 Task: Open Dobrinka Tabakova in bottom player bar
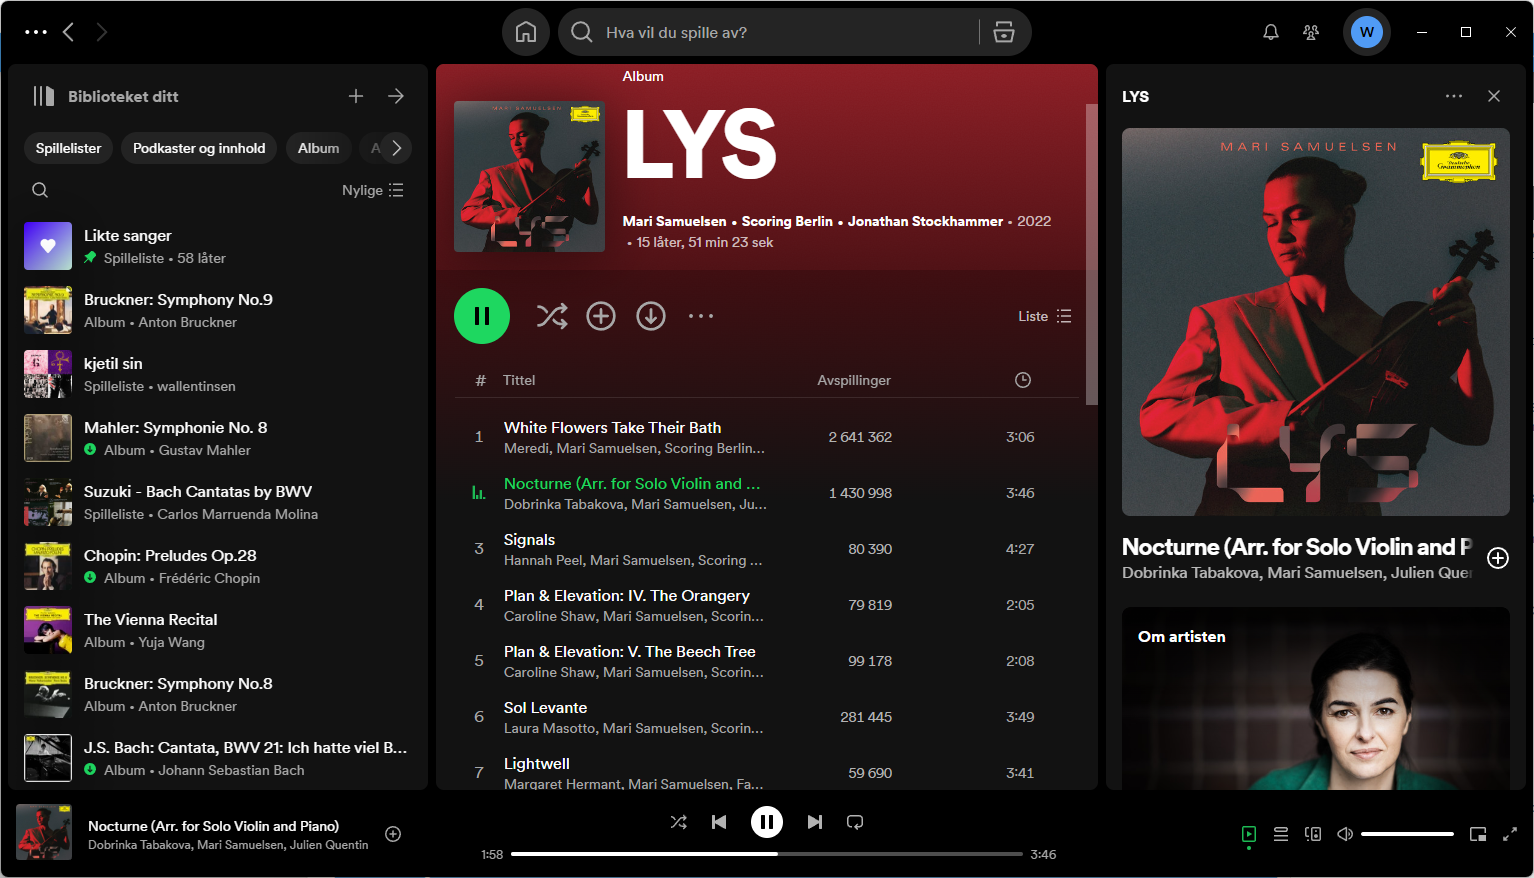point(140,845)
